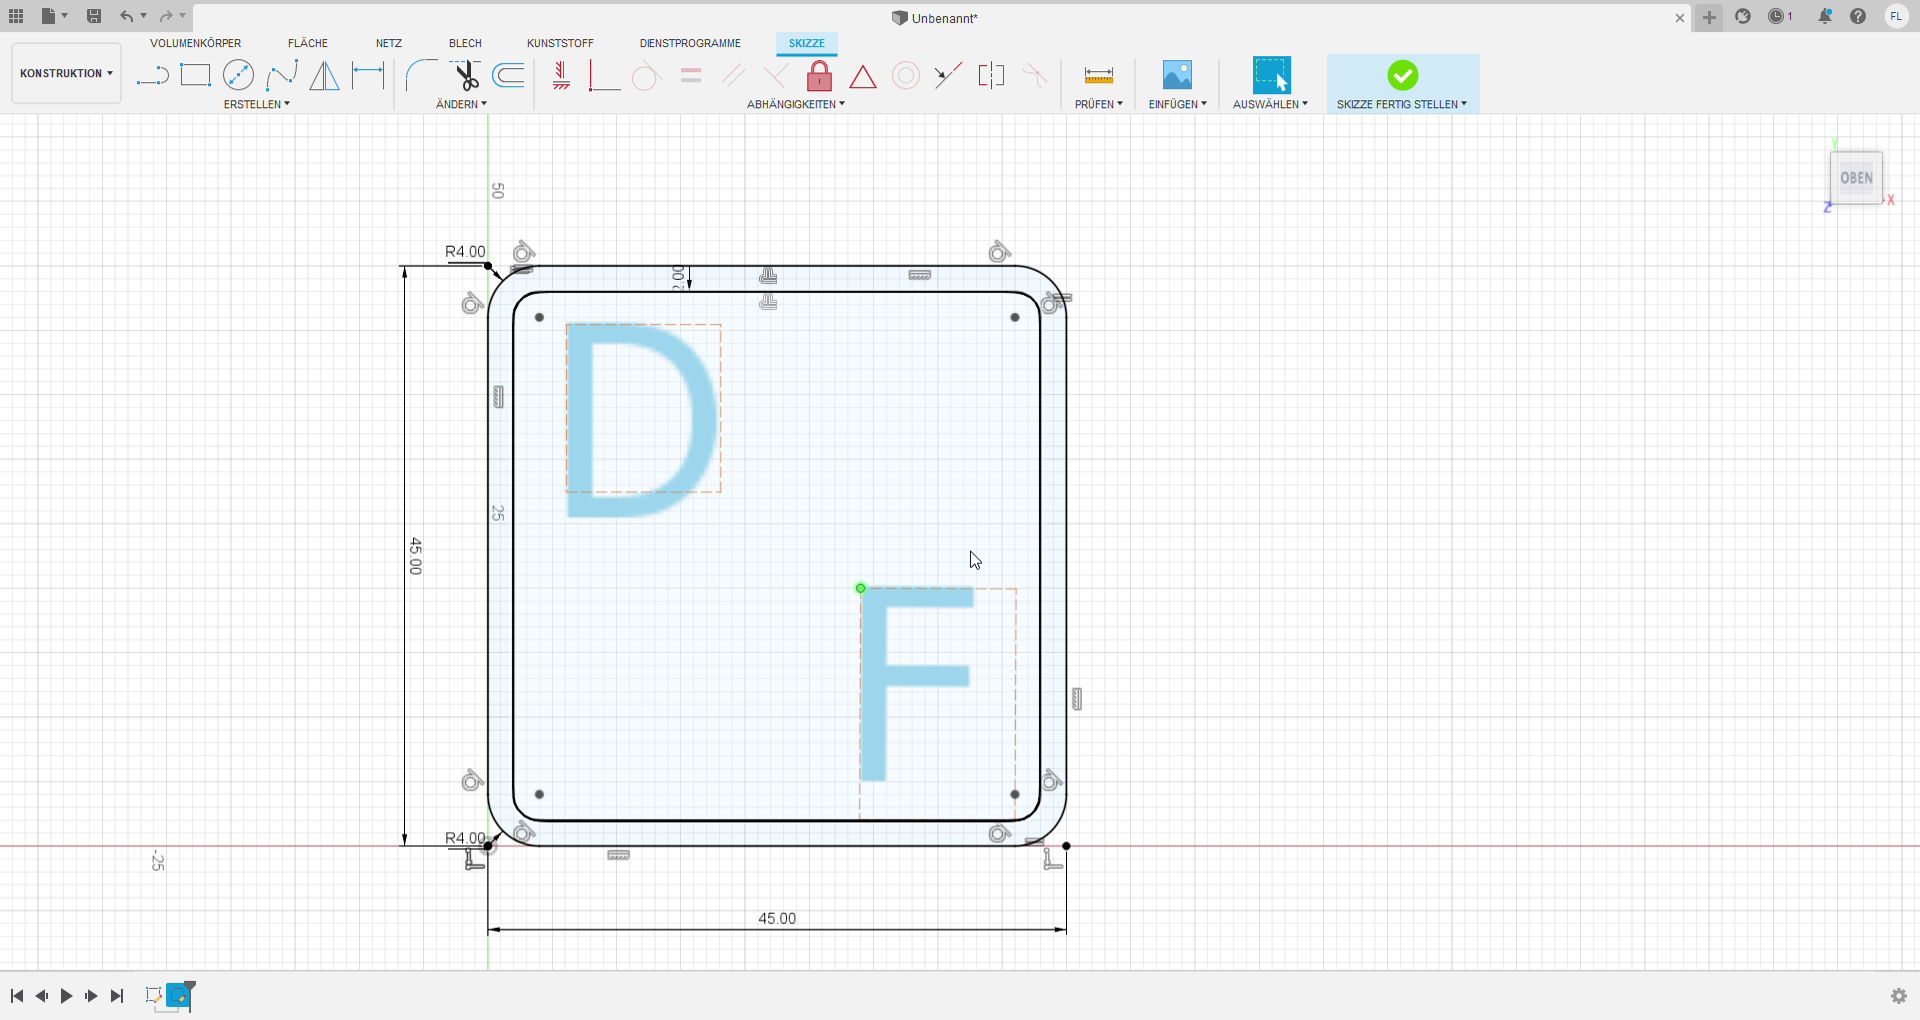This screenshot has height=1020, width=1920.
Task: Switch to the DIENSTPROGRAMME tab
Action: pos(690,43)
